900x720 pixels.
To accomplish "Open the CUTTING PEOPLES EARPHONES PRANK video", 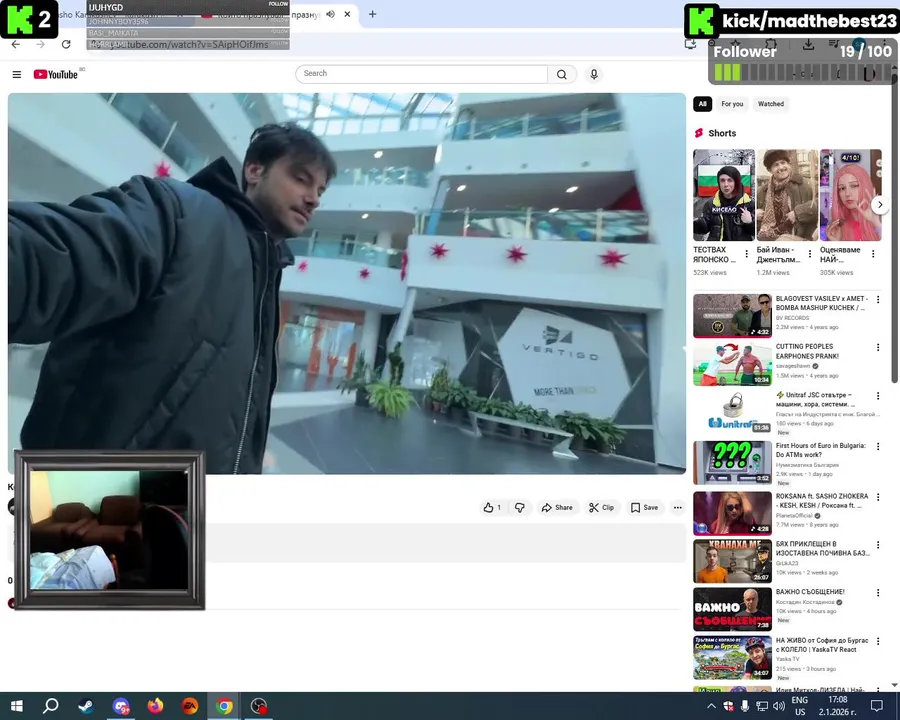I will pos(732,364).
